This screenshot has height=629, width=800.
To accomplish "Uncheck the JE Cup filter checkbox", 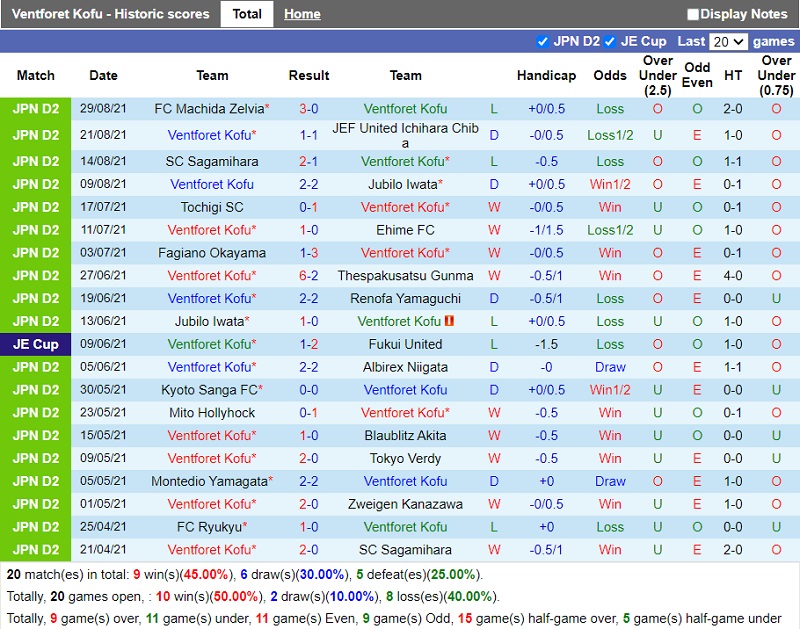I will tap(609, 41).
